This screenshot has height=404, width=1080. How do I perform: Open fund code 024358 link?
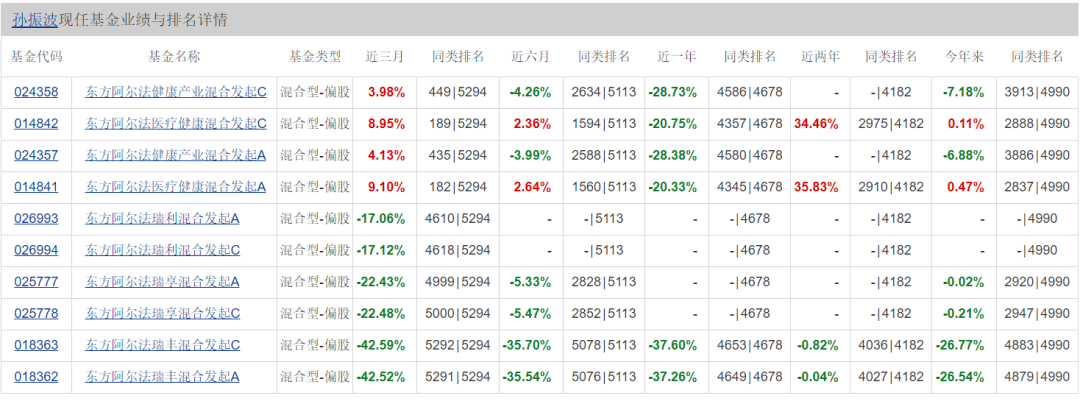point(36,92)
